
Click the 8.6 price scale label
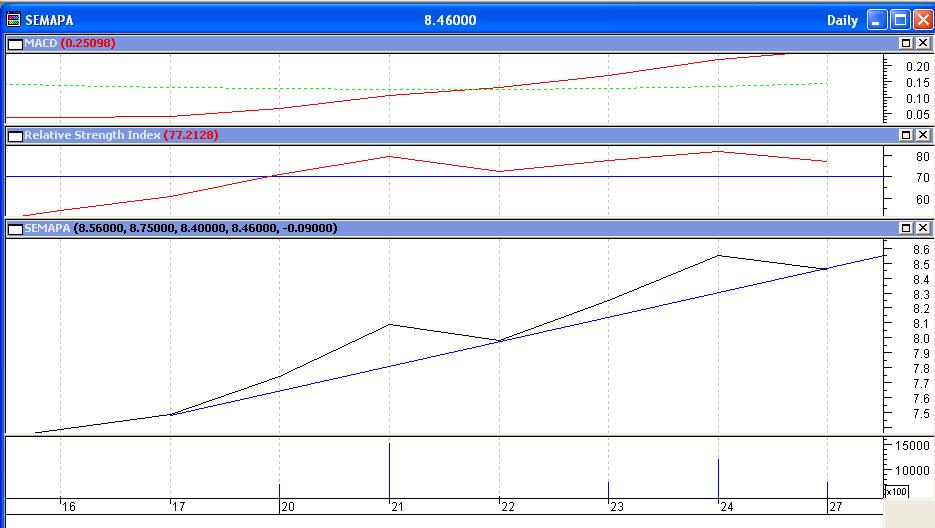[921, 250]
